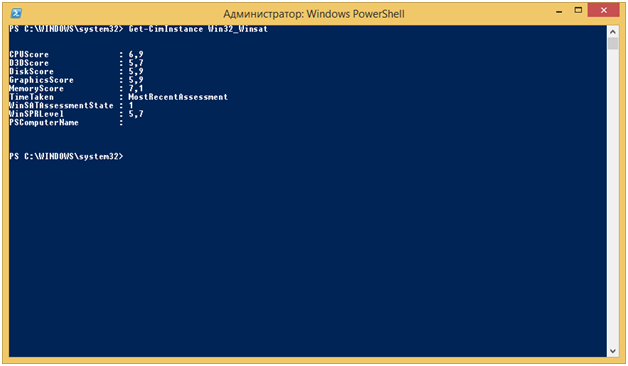Click the Get-CimInstance Win32_Winsat command text
This screenshot has width=628, height=366.
(198, 29)
